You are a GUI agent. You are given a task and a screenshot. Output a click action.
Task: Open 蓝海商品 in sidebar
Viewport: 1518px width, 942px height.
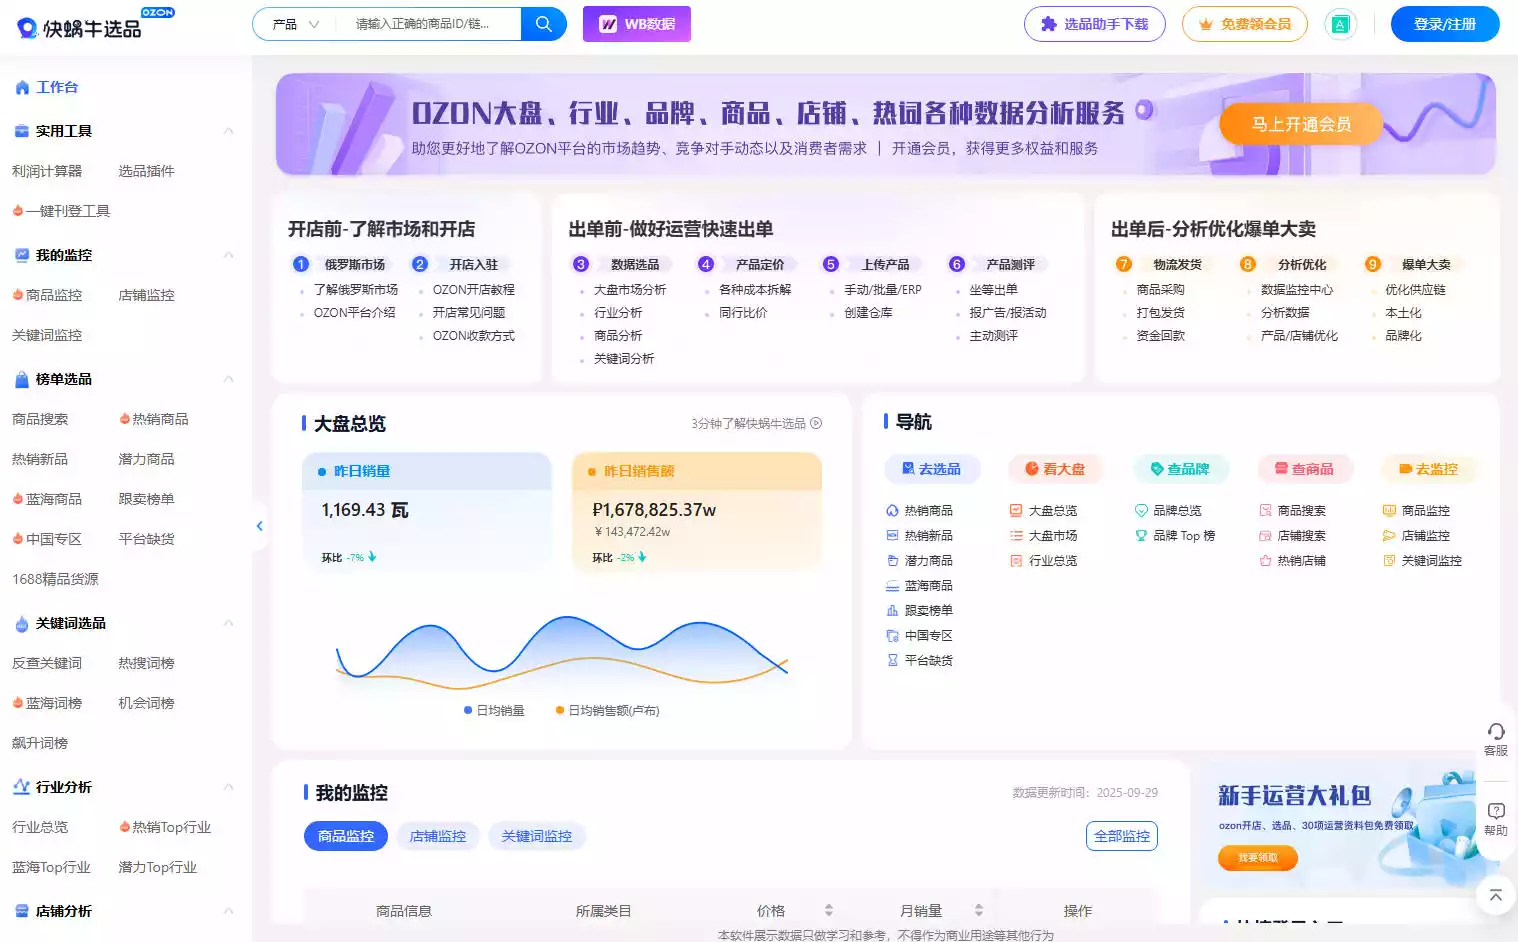tap(47, 499)
